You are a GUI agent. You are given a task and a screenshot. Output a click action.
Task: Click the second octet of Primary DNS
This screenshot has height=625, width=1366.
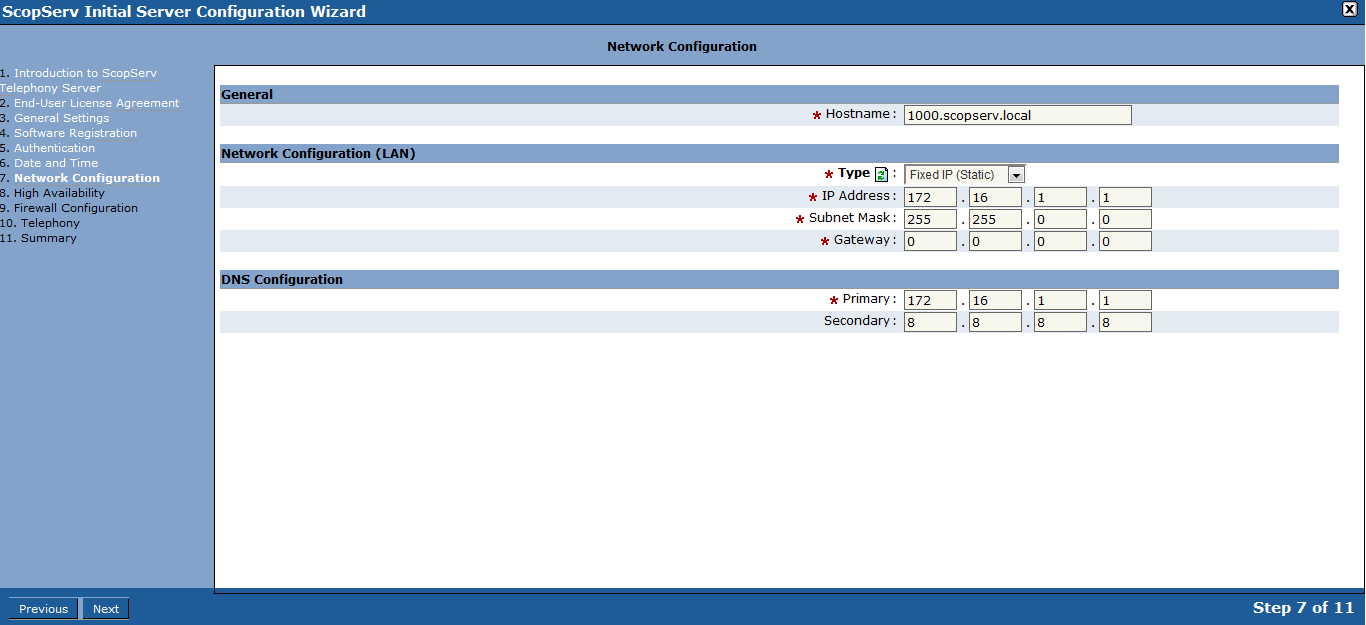(x=995, y=300)
